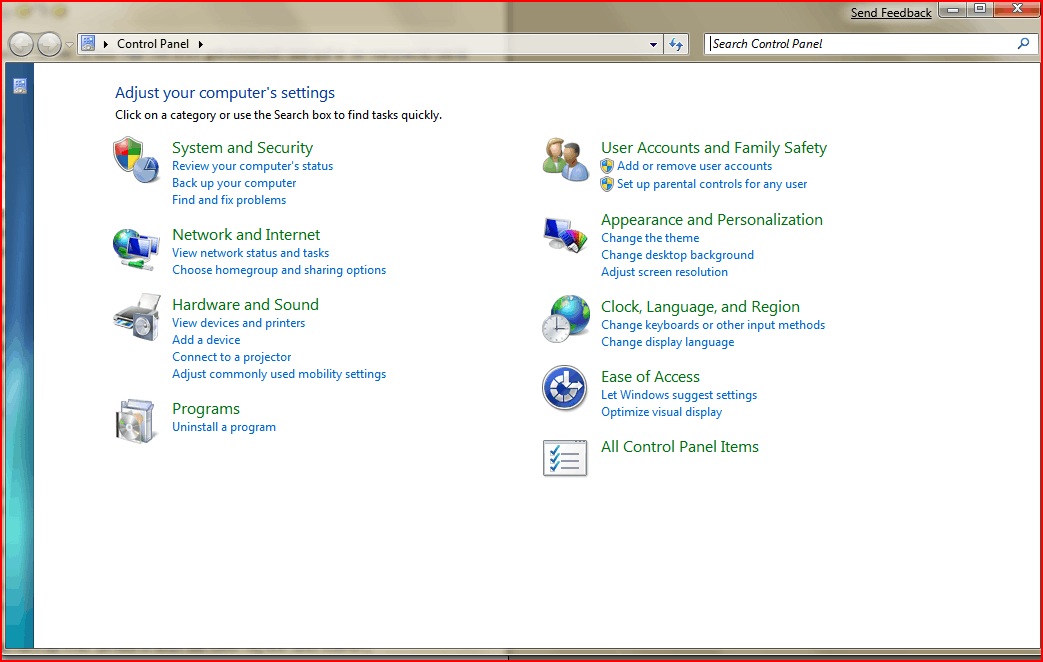Click the Back navigation arrow button

(21, 45)
